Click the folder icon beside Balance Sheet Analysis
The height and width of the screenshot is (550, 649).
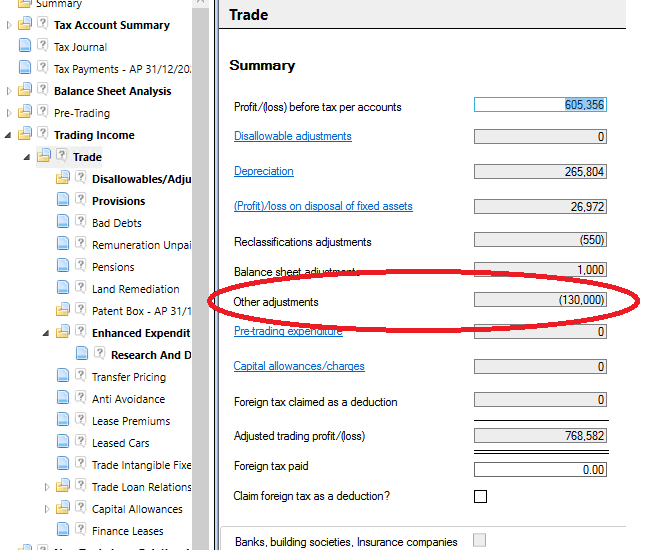coord(24,89)
